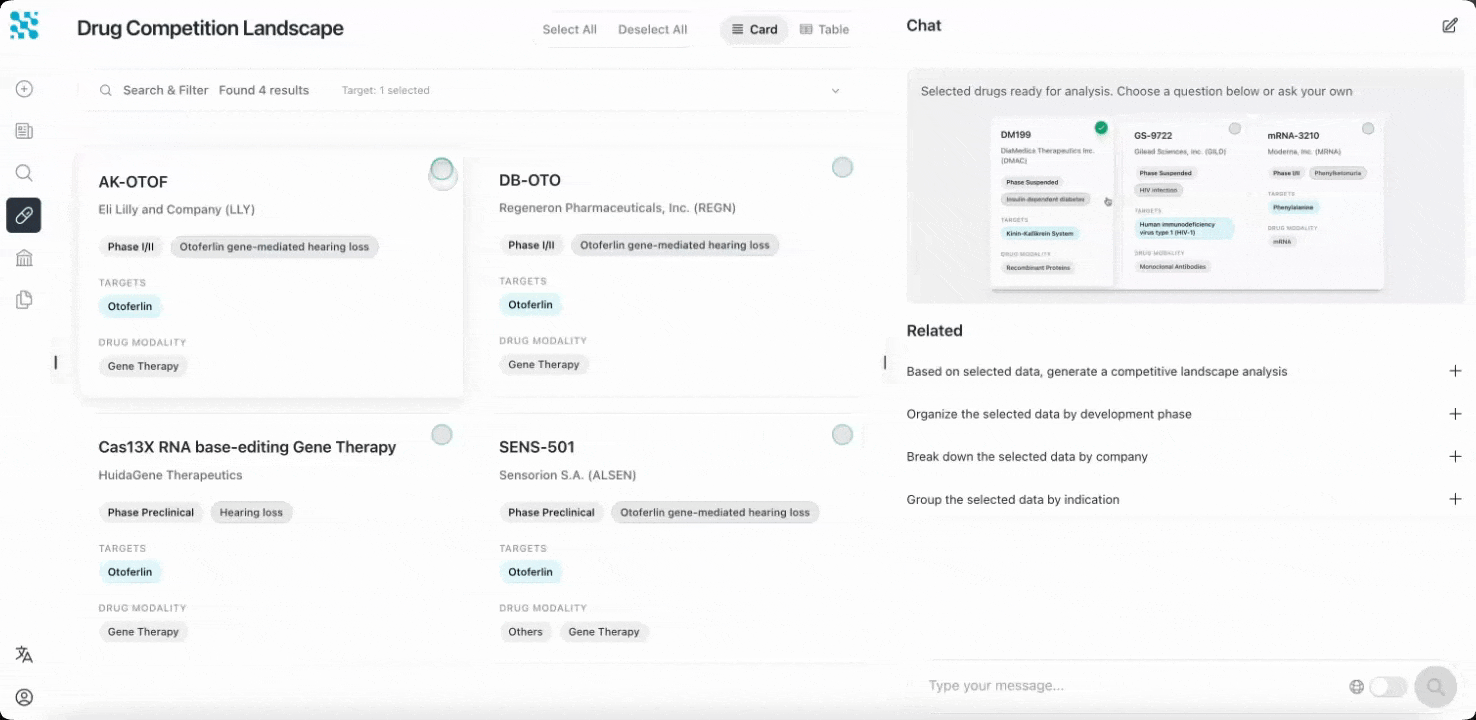Toggle the web search switch in chat

coord(1388,687)
